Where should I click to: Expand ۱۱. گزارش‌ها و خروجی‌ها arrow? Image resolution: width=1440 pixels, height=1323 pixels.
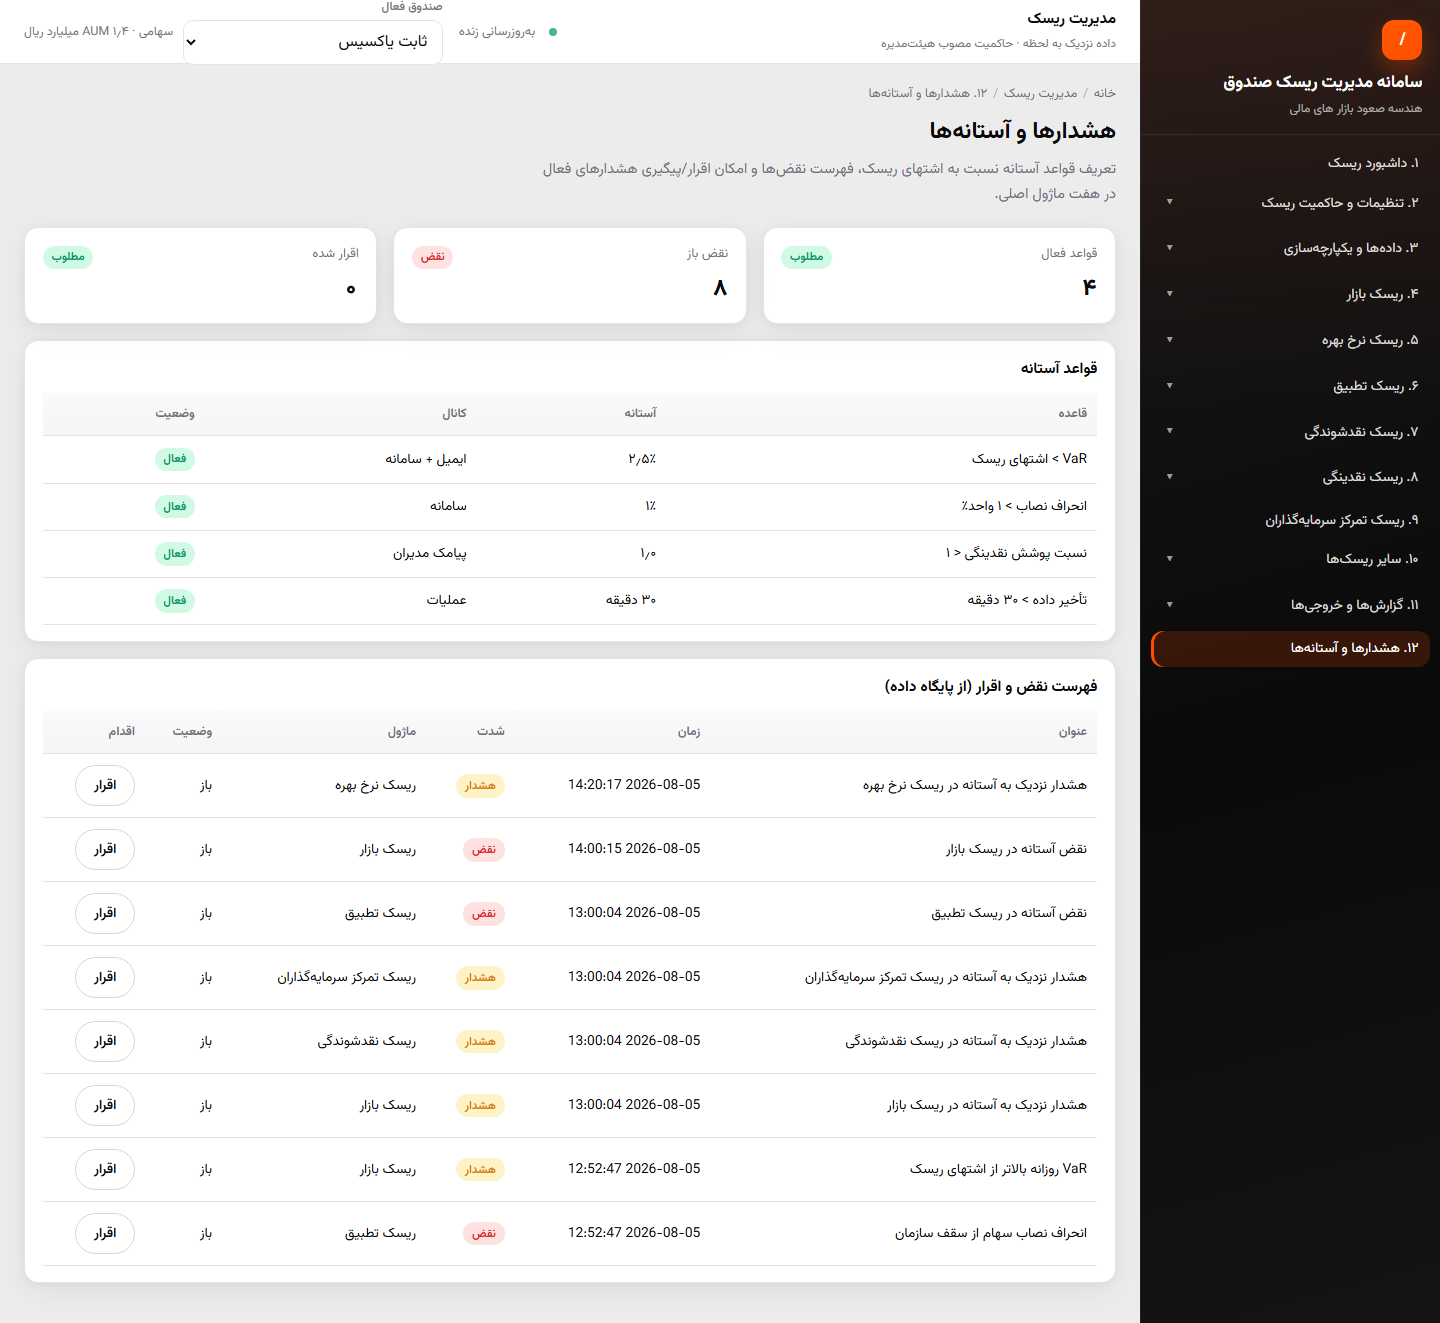pyautogui.click(x=1169, y=605)
